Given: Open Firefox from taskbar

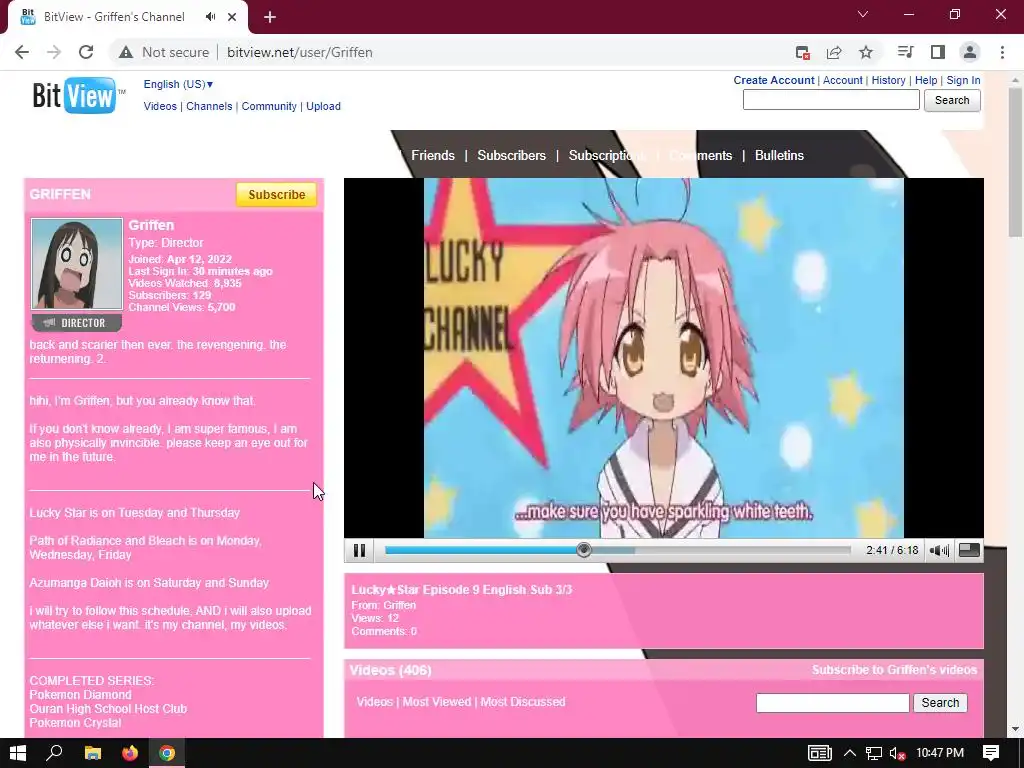Looking at the screenshot, I should pyautogui.click(x=130, y=753).
